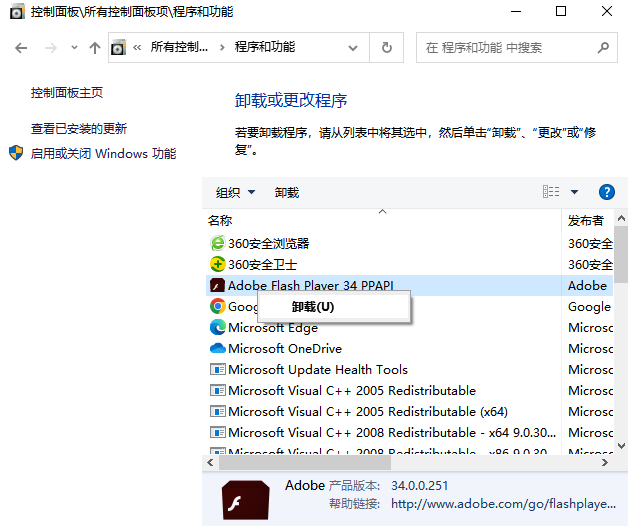Image resolution: width=628 pixels, height=526 pixels.
Task: Click the Microsoft Update Health Tools icon
Action: pyautogui.click(x=217, y=369)
